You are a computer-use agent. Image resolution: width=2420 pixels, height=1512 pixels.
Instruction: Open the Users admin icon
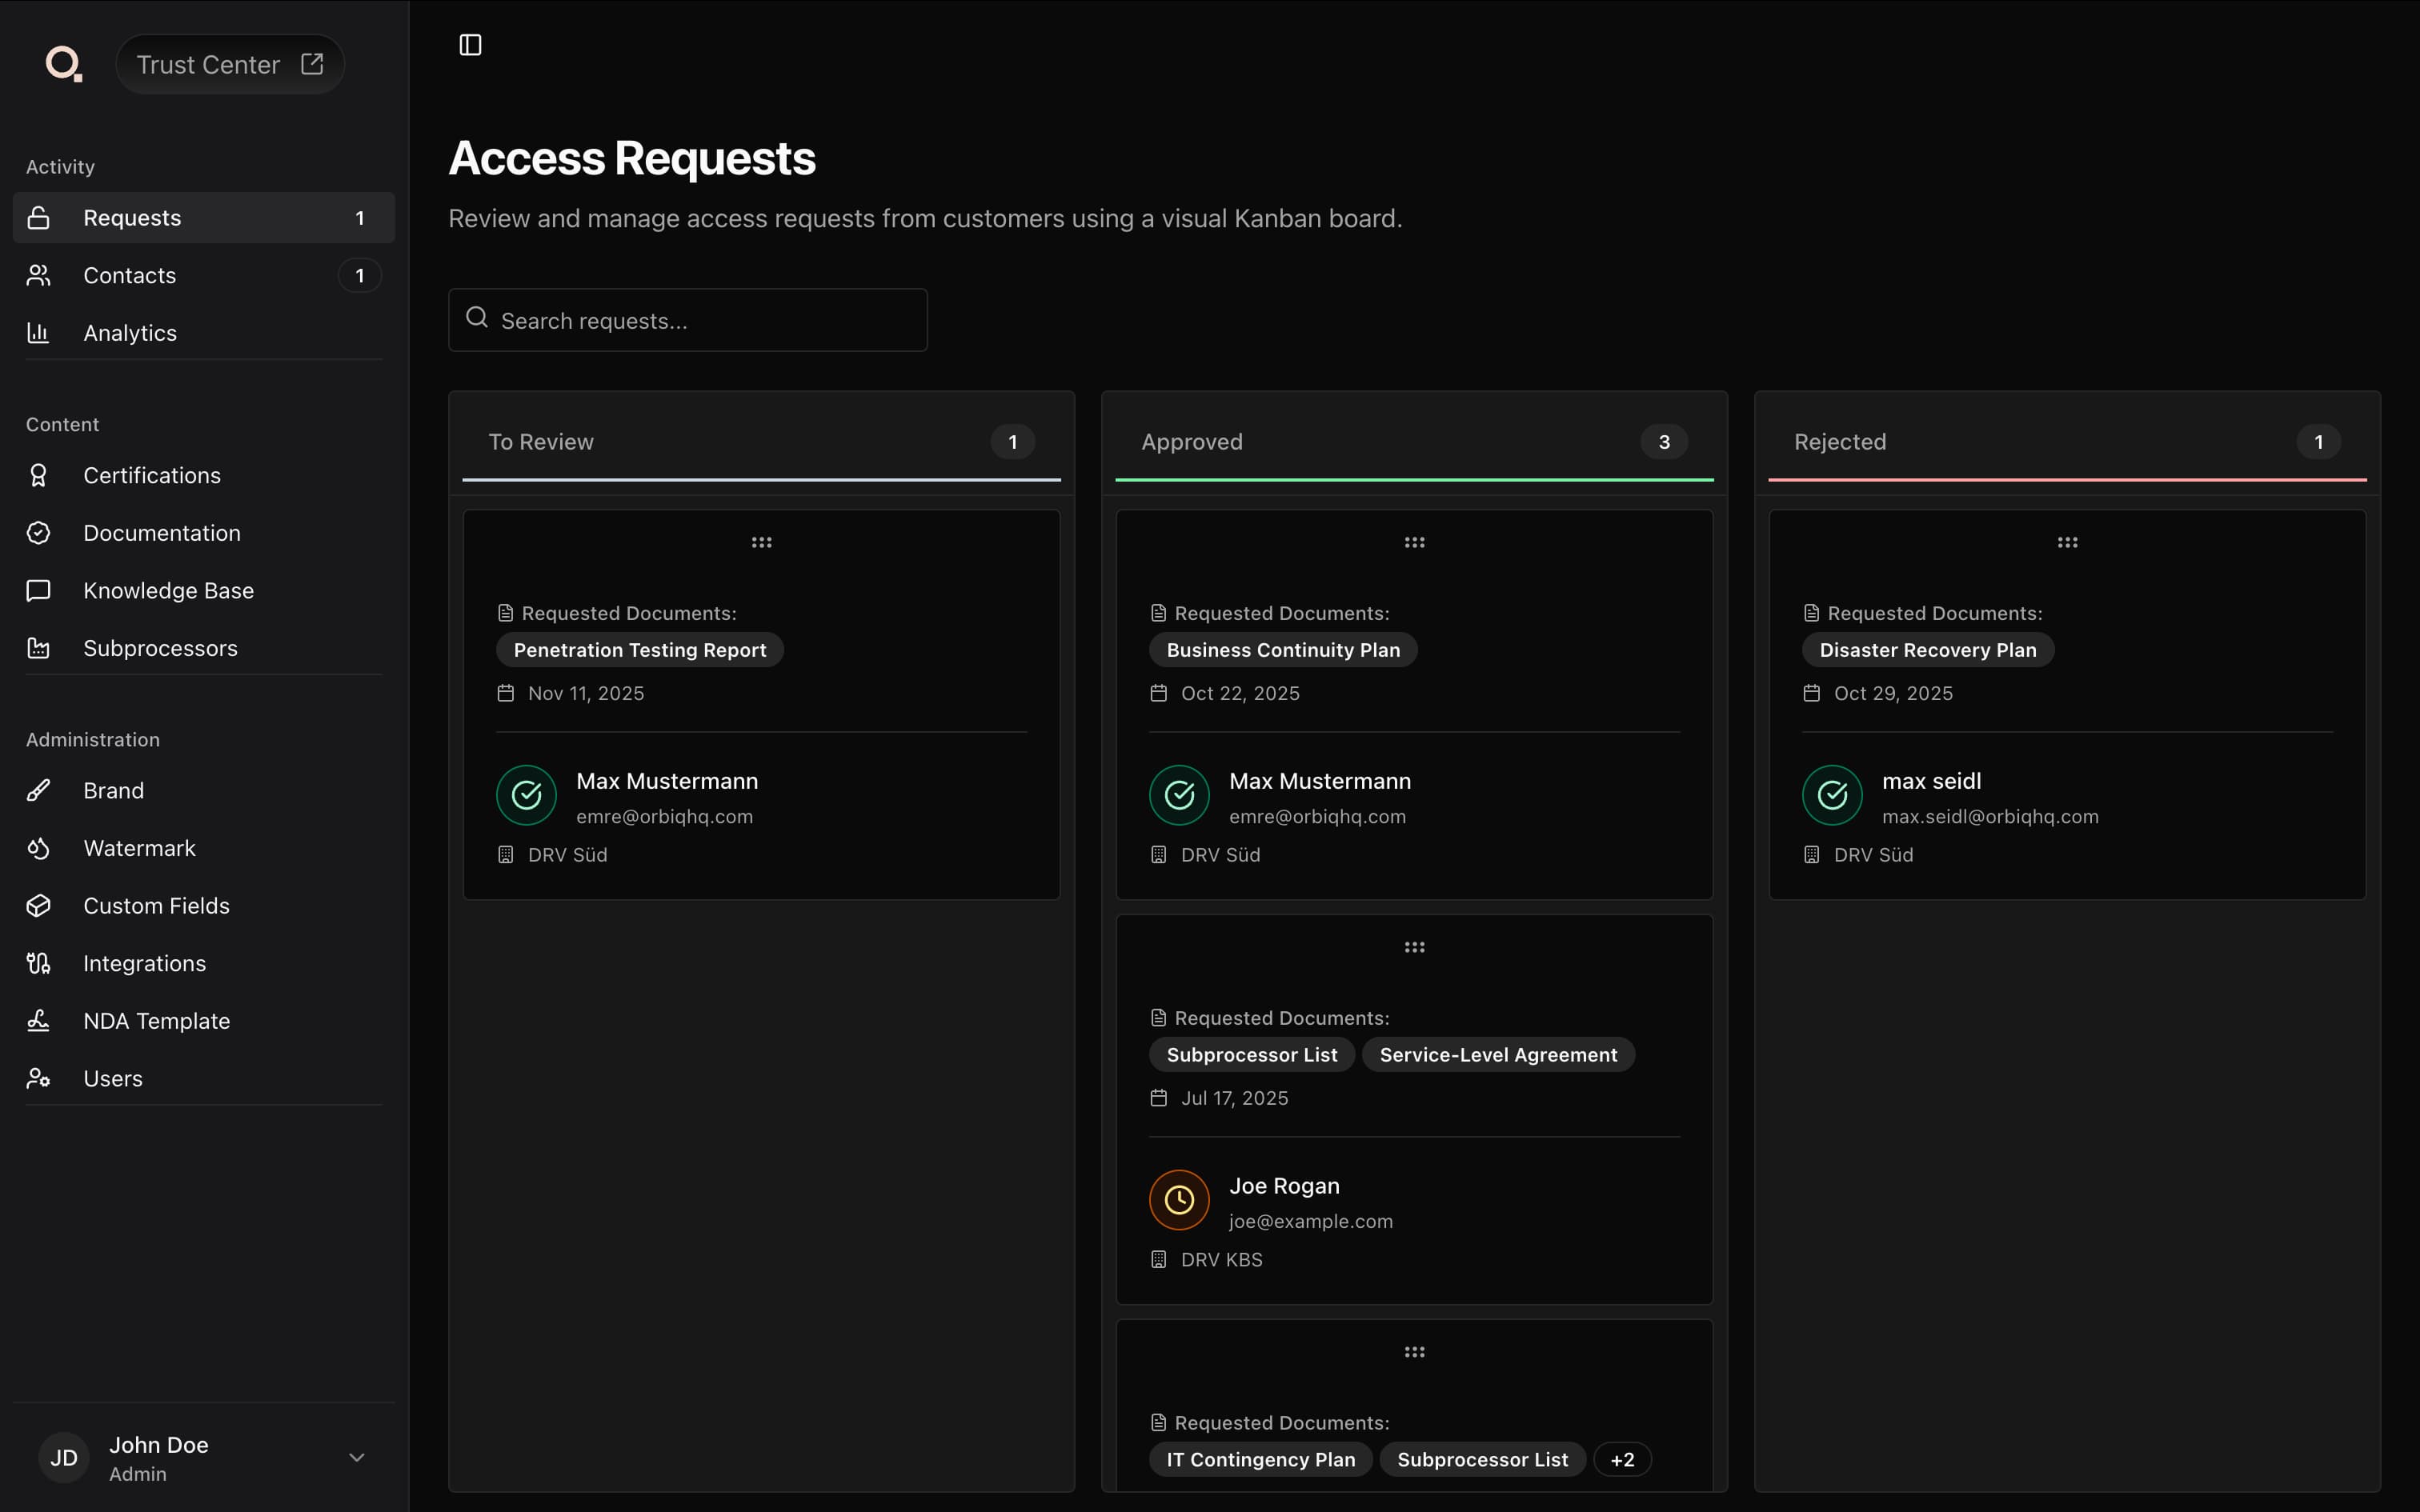(x=38, y=1079)
